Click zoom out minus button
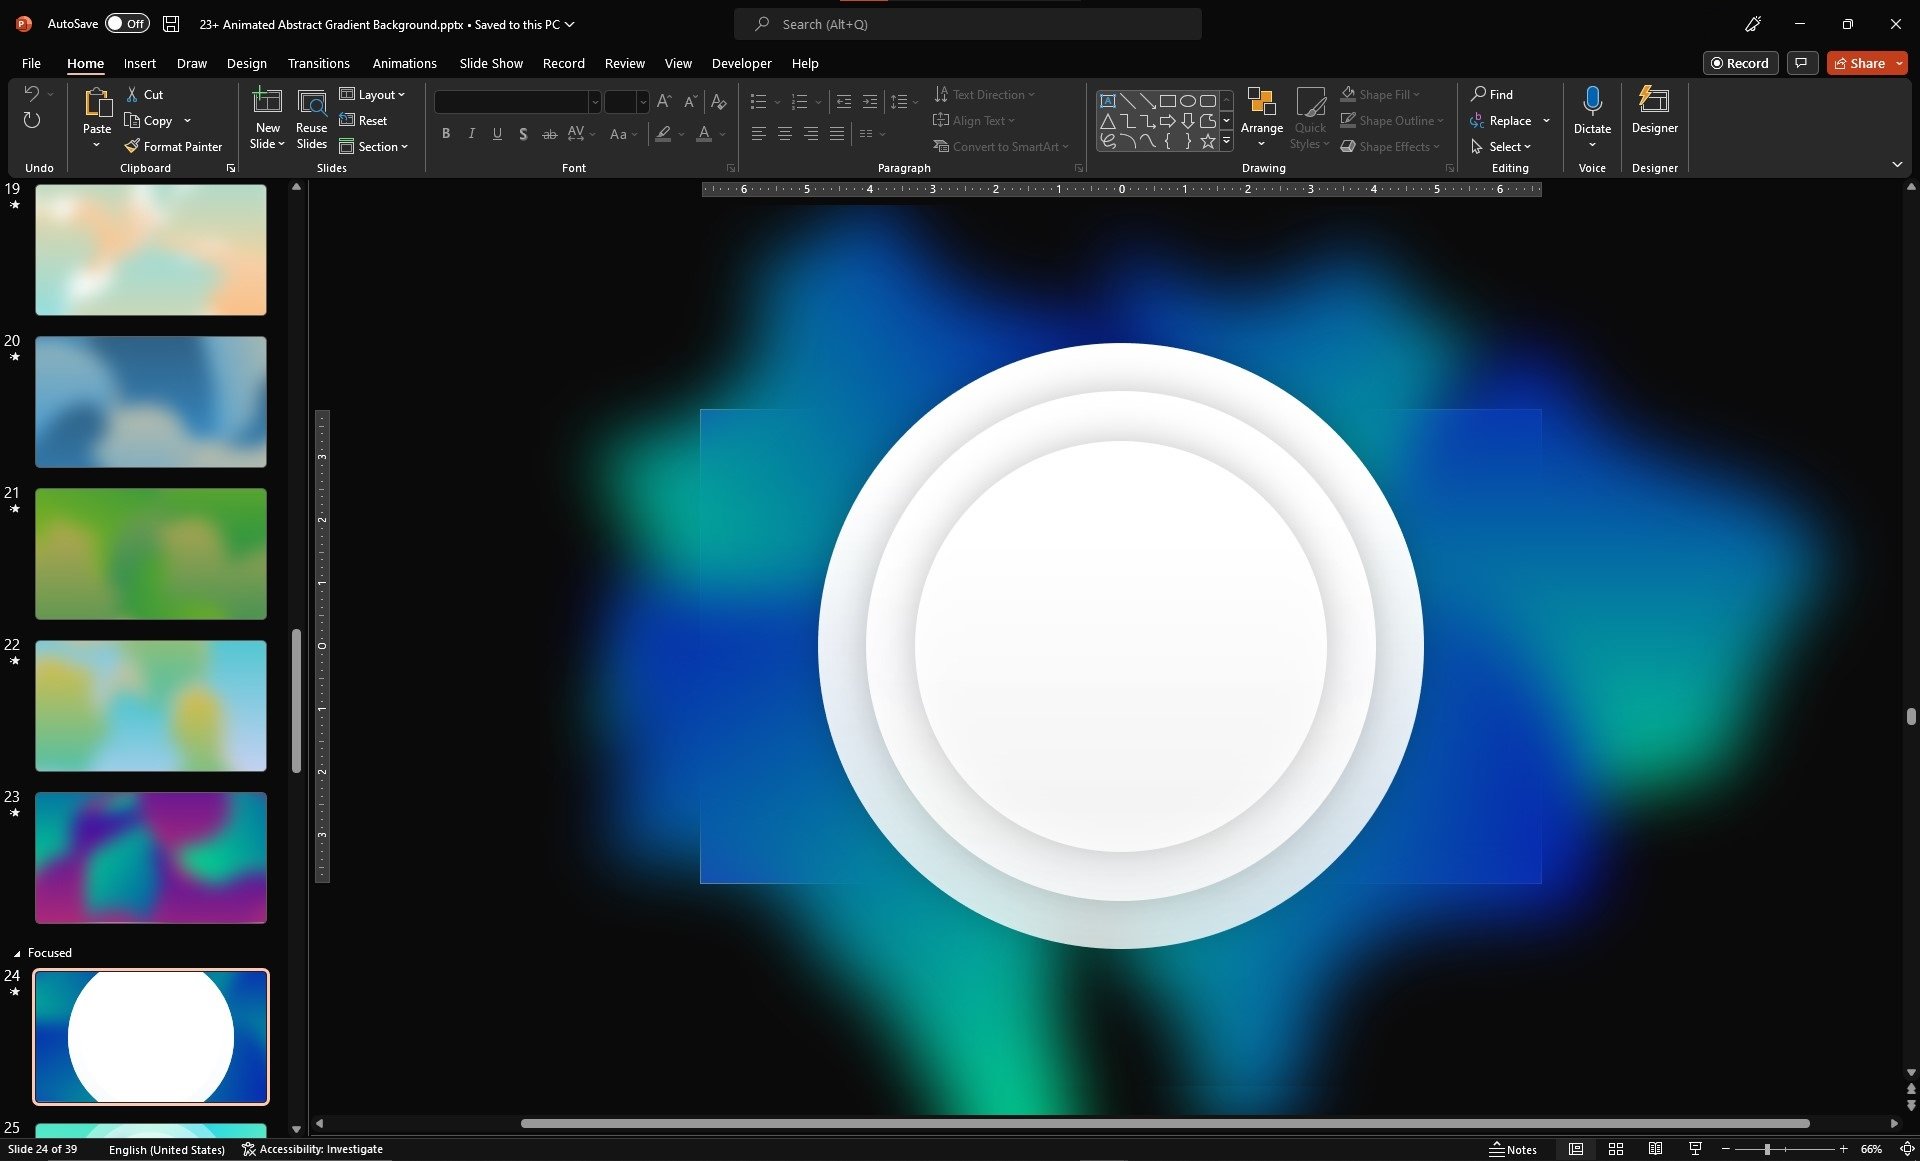This screenshot has height=1161, width=1920. coord(1726,1149)
